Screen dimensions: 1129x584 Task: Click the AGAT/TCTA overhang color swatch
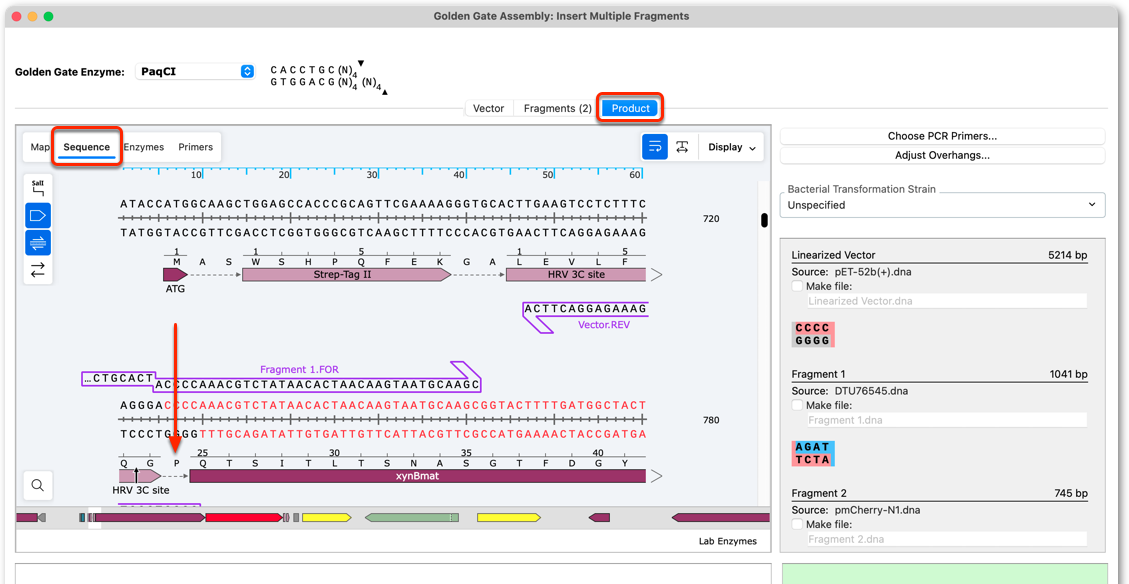[813, 454]
